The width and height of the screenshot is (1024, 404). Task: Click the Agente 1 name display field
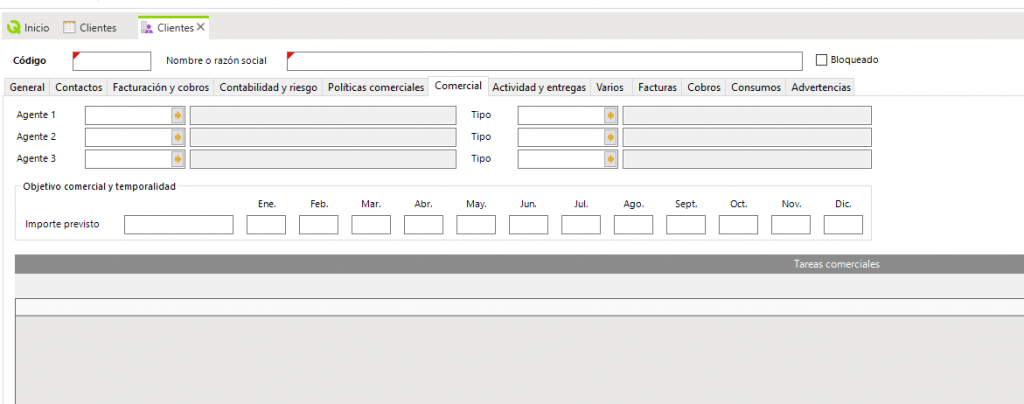(323, 116)
